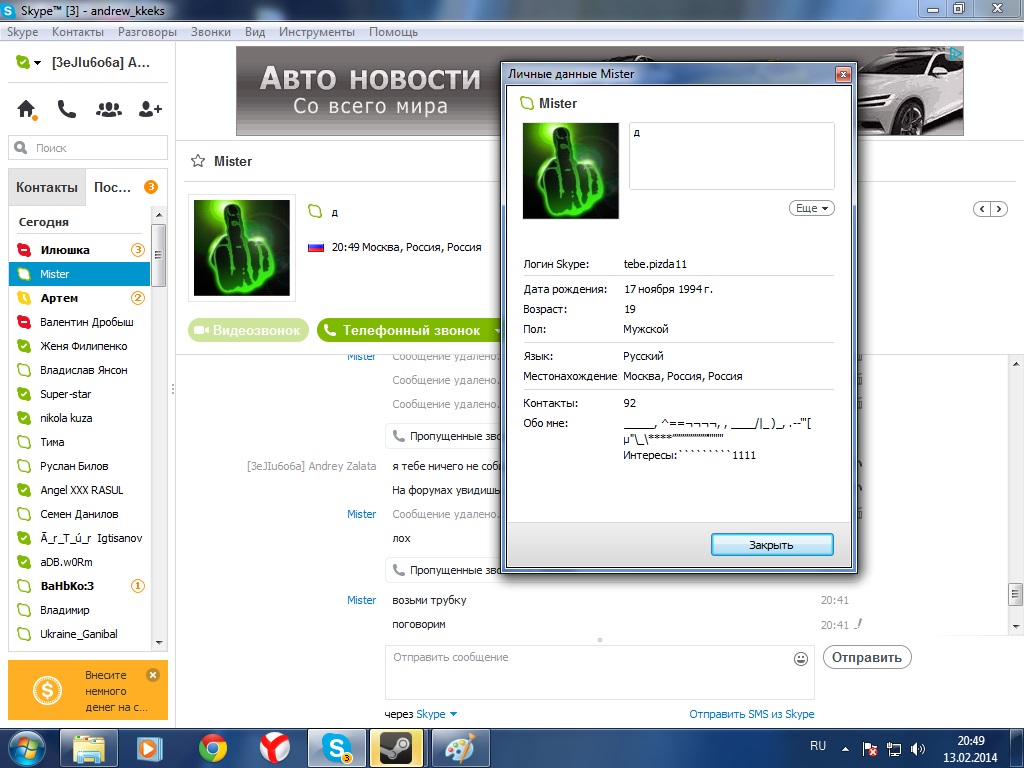Open the Еще dropdown in dialog
The image size is (1024, 768).
[x=812, y=208]
